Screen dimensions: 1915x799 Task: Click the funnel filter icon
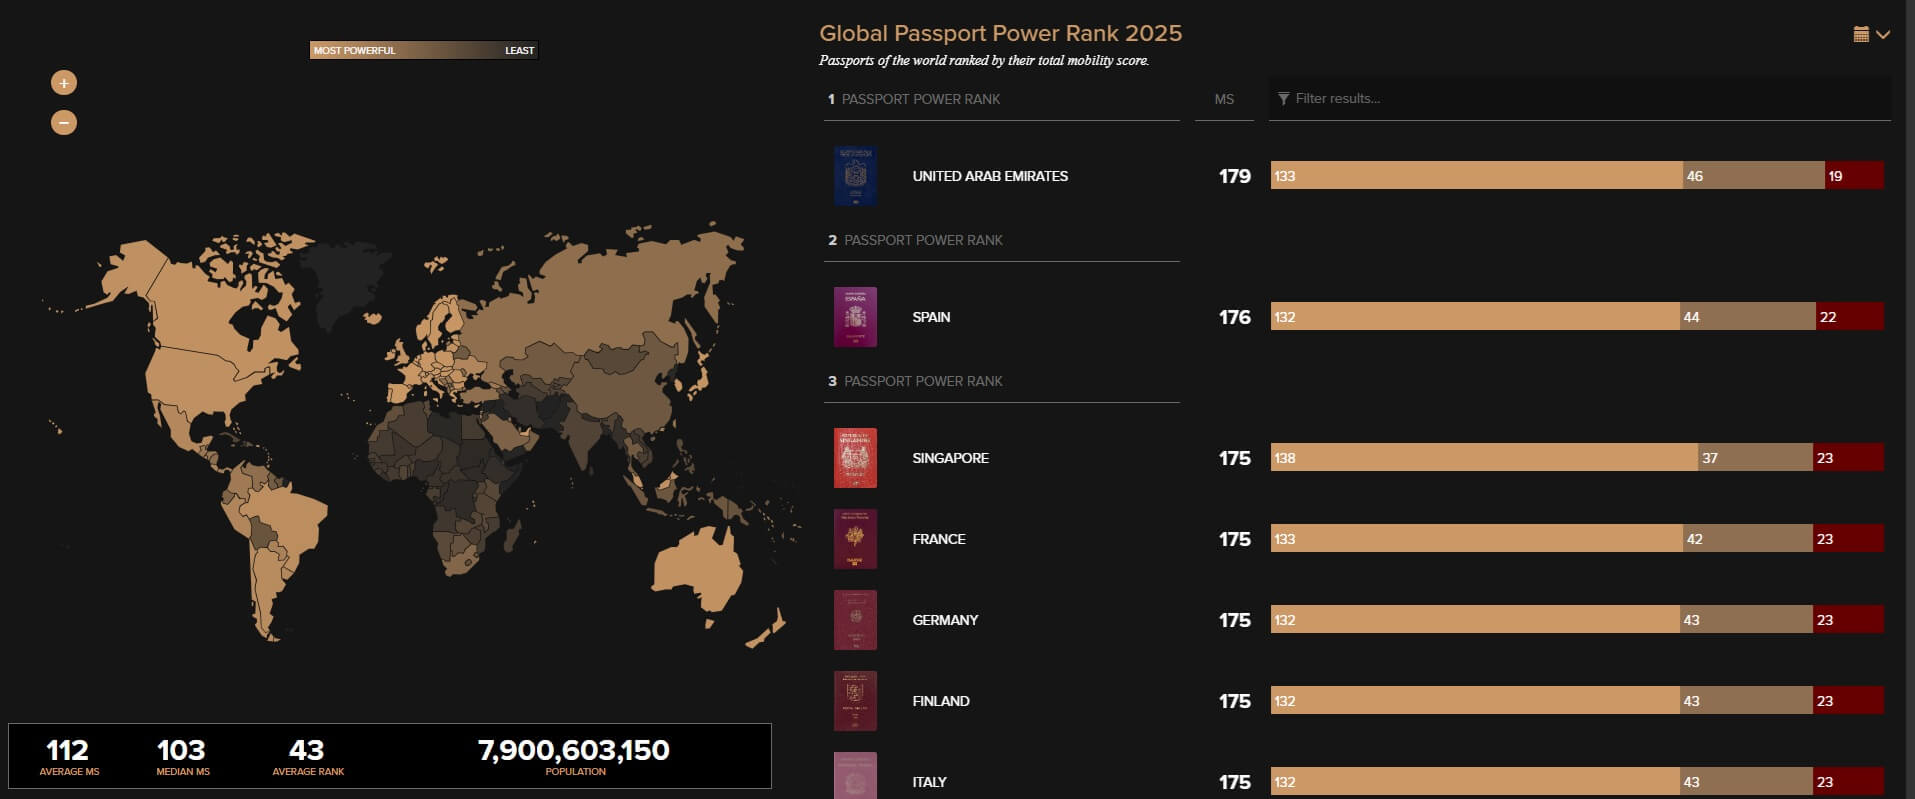click(x=1283, y=99)
